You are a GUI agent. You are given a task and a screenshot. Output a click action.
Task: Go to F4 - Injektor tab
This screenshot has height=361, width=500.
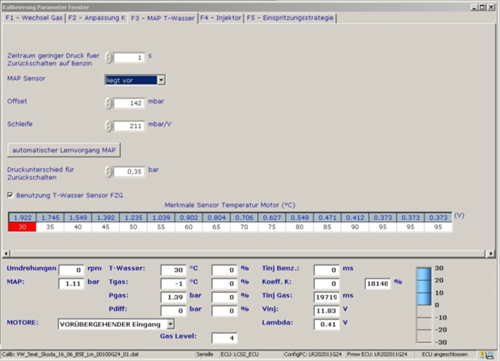pos(220,18)
